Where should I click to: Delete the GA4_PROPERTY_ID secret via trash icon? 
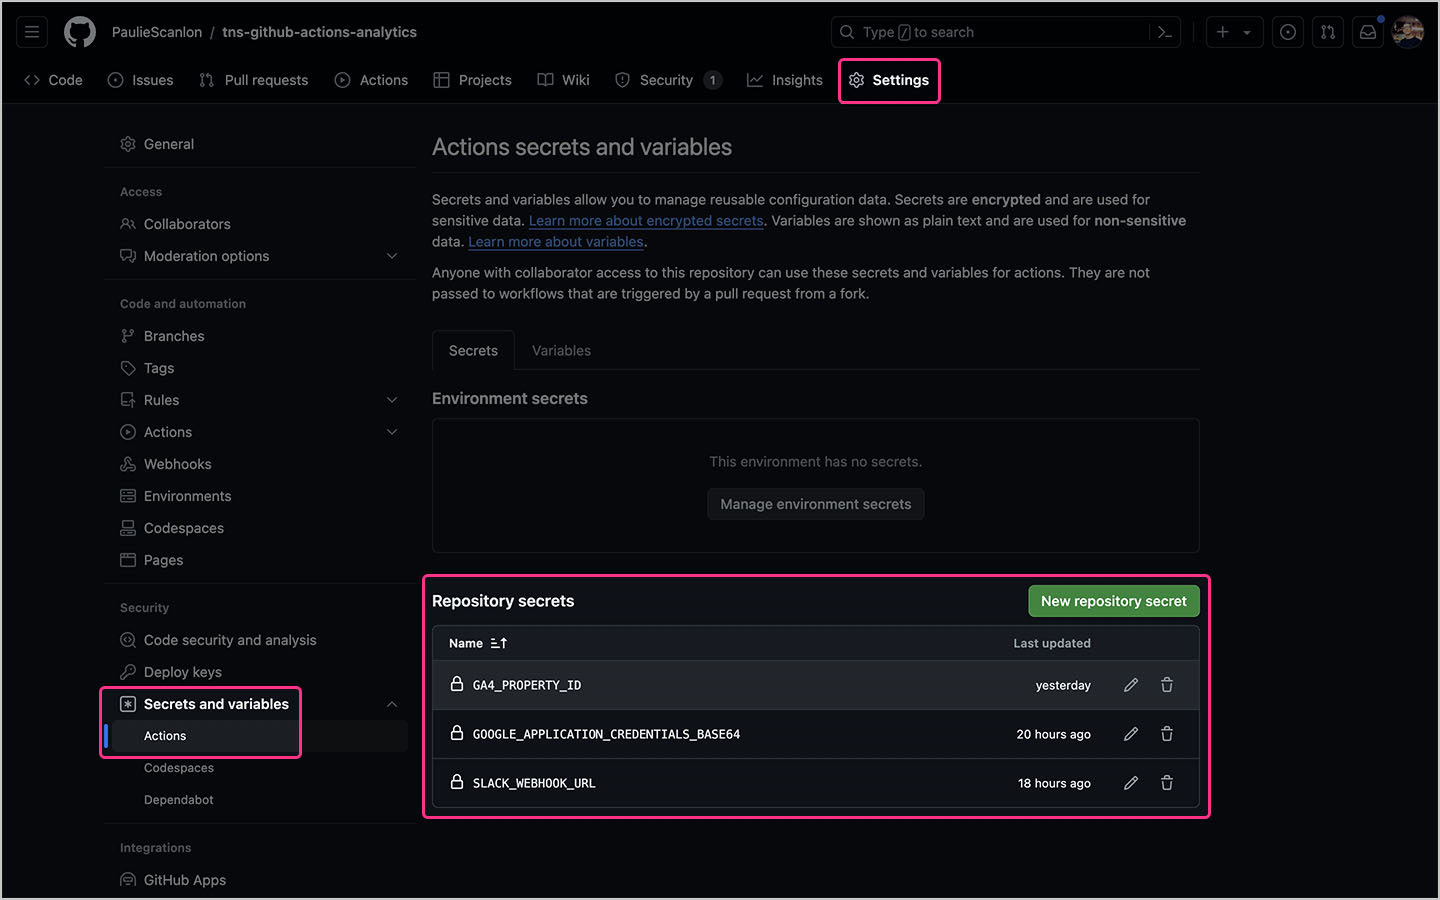tap(1167, 684)
